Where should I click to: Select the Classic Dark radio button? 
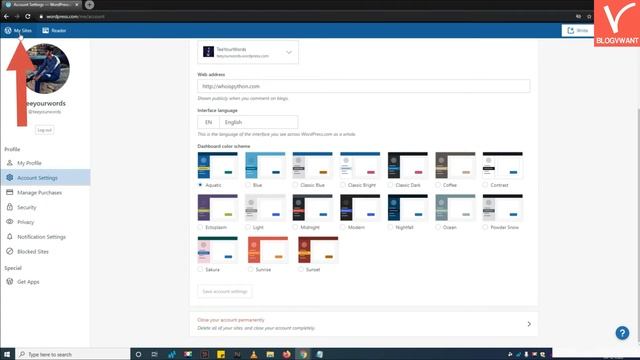coord(390,185)
